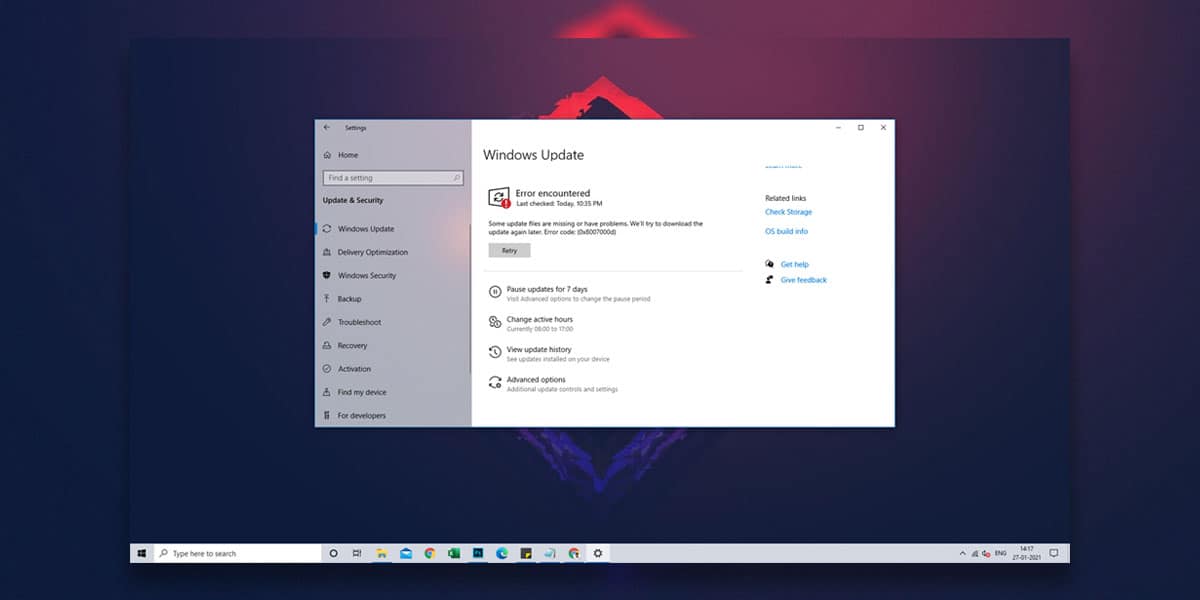
Task: Select Delivery Optimization sidebar icon
Action: pos(327,252)
